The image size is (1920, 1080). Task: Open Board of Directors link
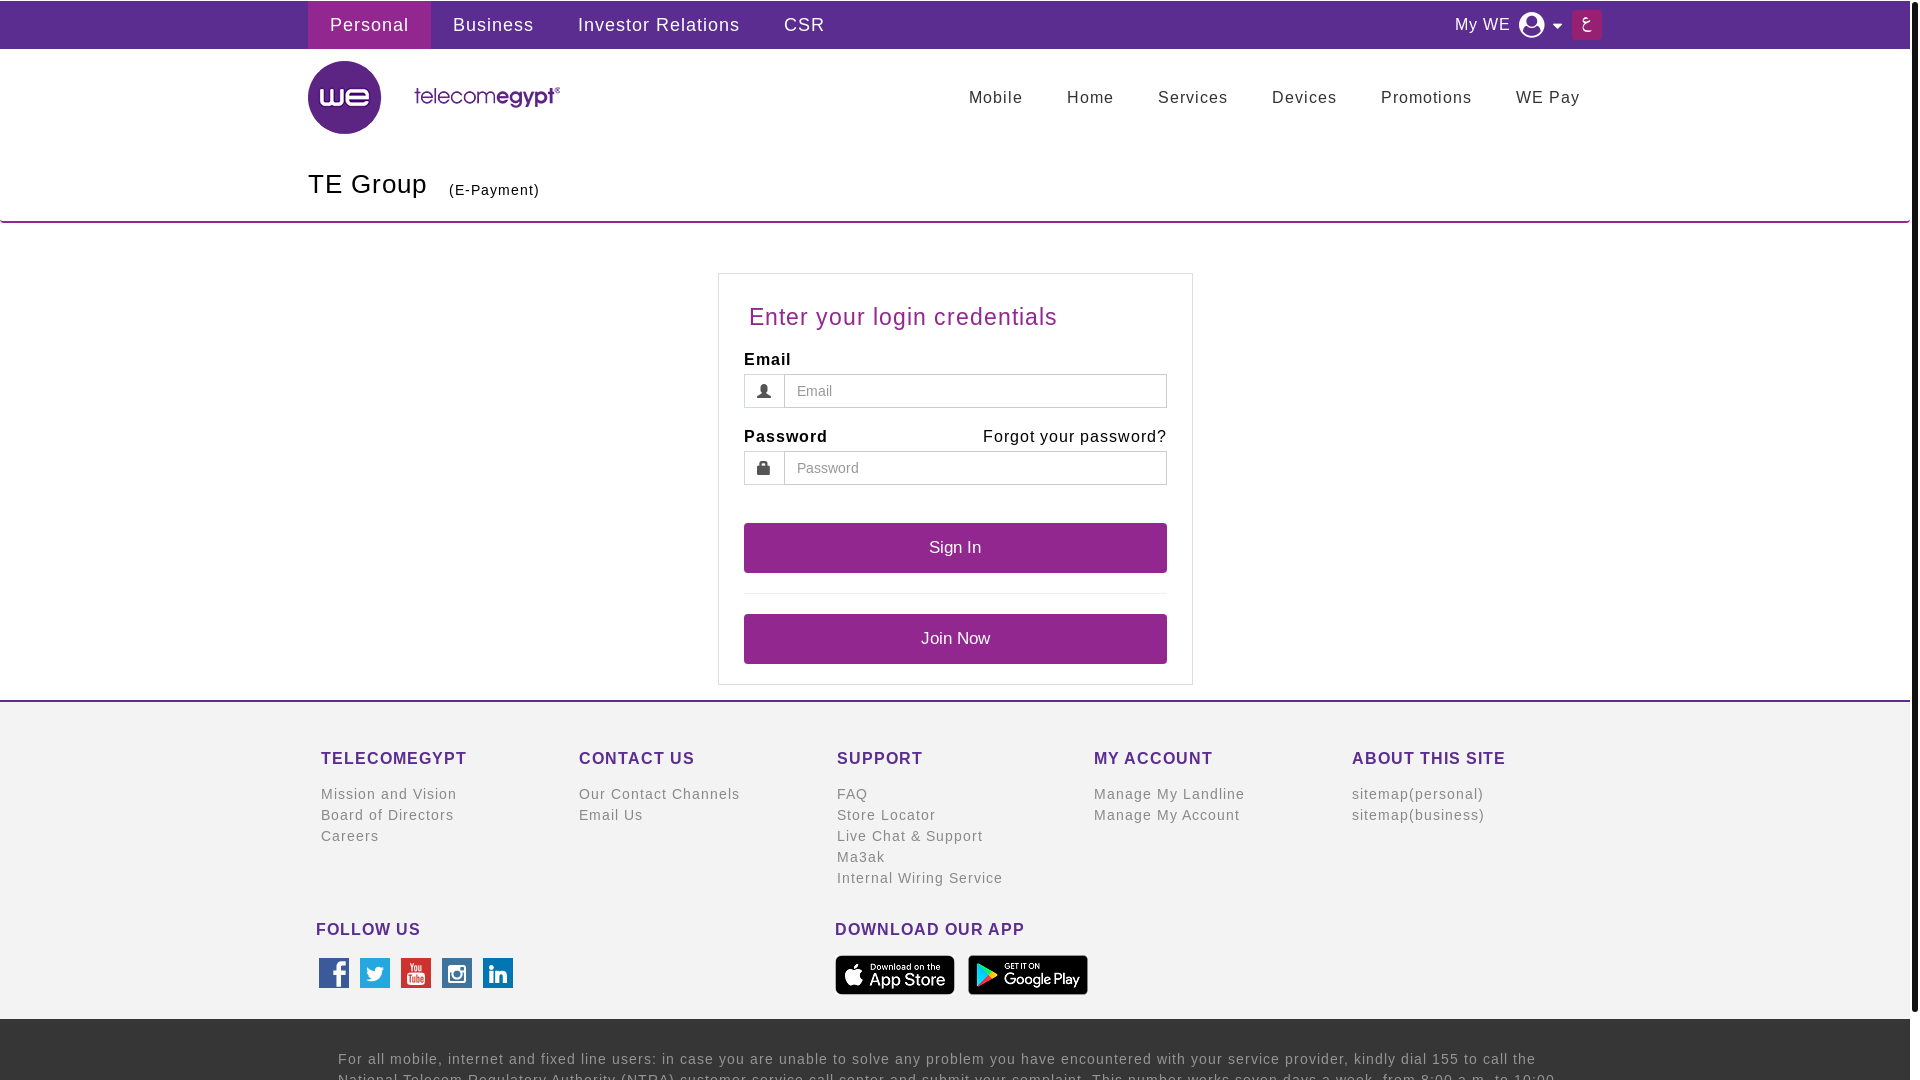[387, 815]
